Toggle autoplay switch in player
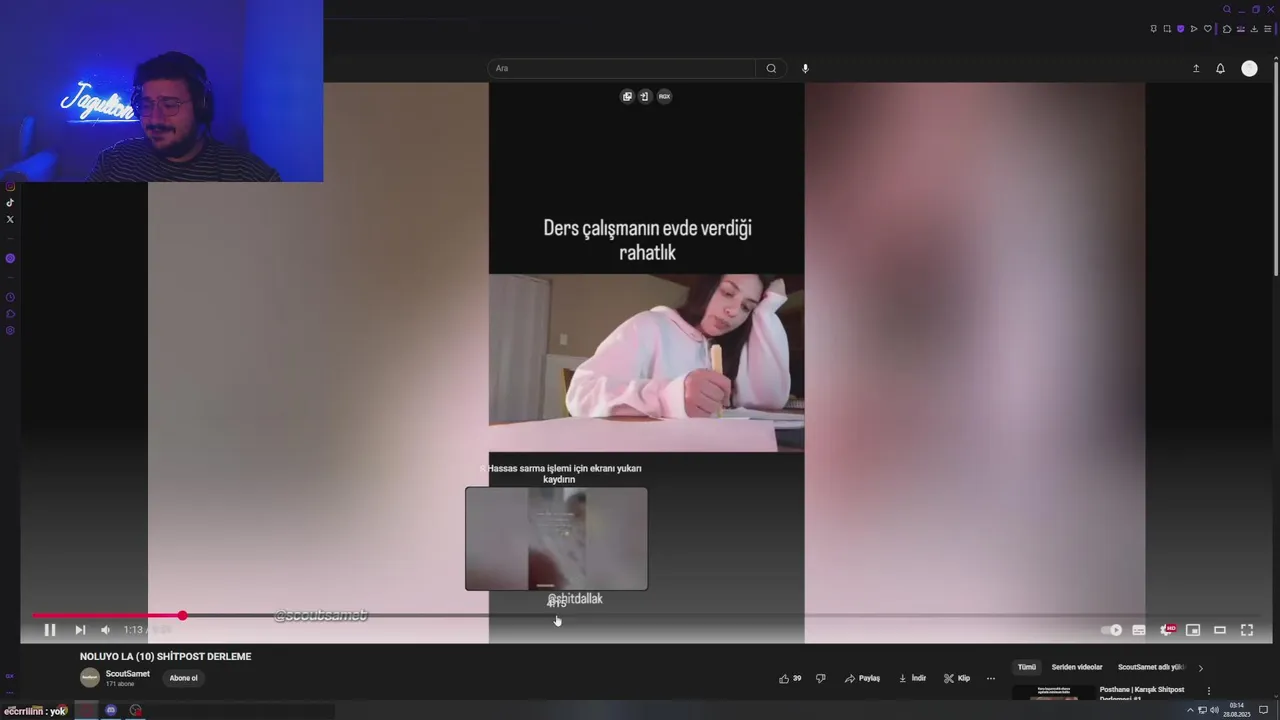The image size is (1280, 720). click(x=1111, y=630)
